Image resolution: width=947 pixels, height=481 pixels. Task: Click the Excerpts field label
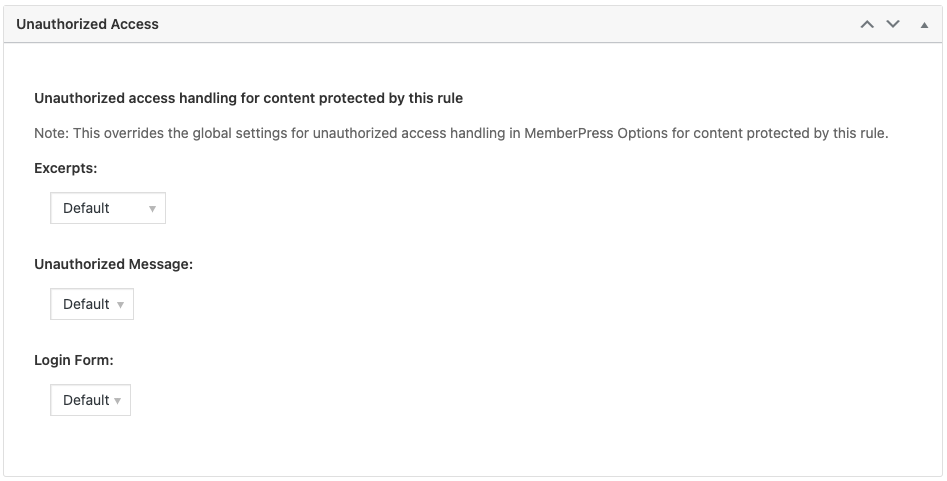(x=65, y=168)
